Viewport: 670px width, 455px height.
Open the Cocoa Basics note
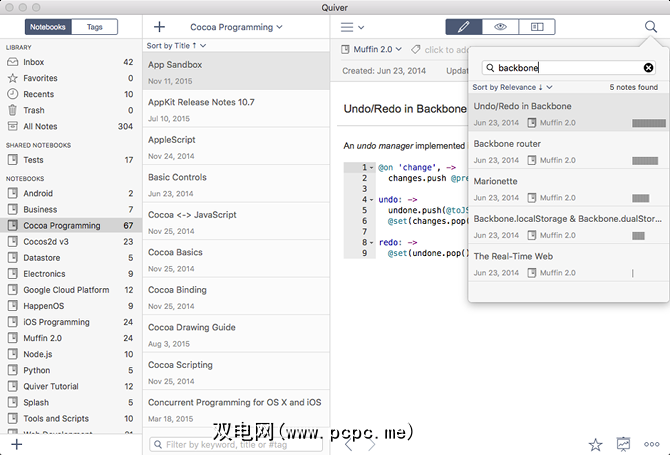(x=236, y=259)
